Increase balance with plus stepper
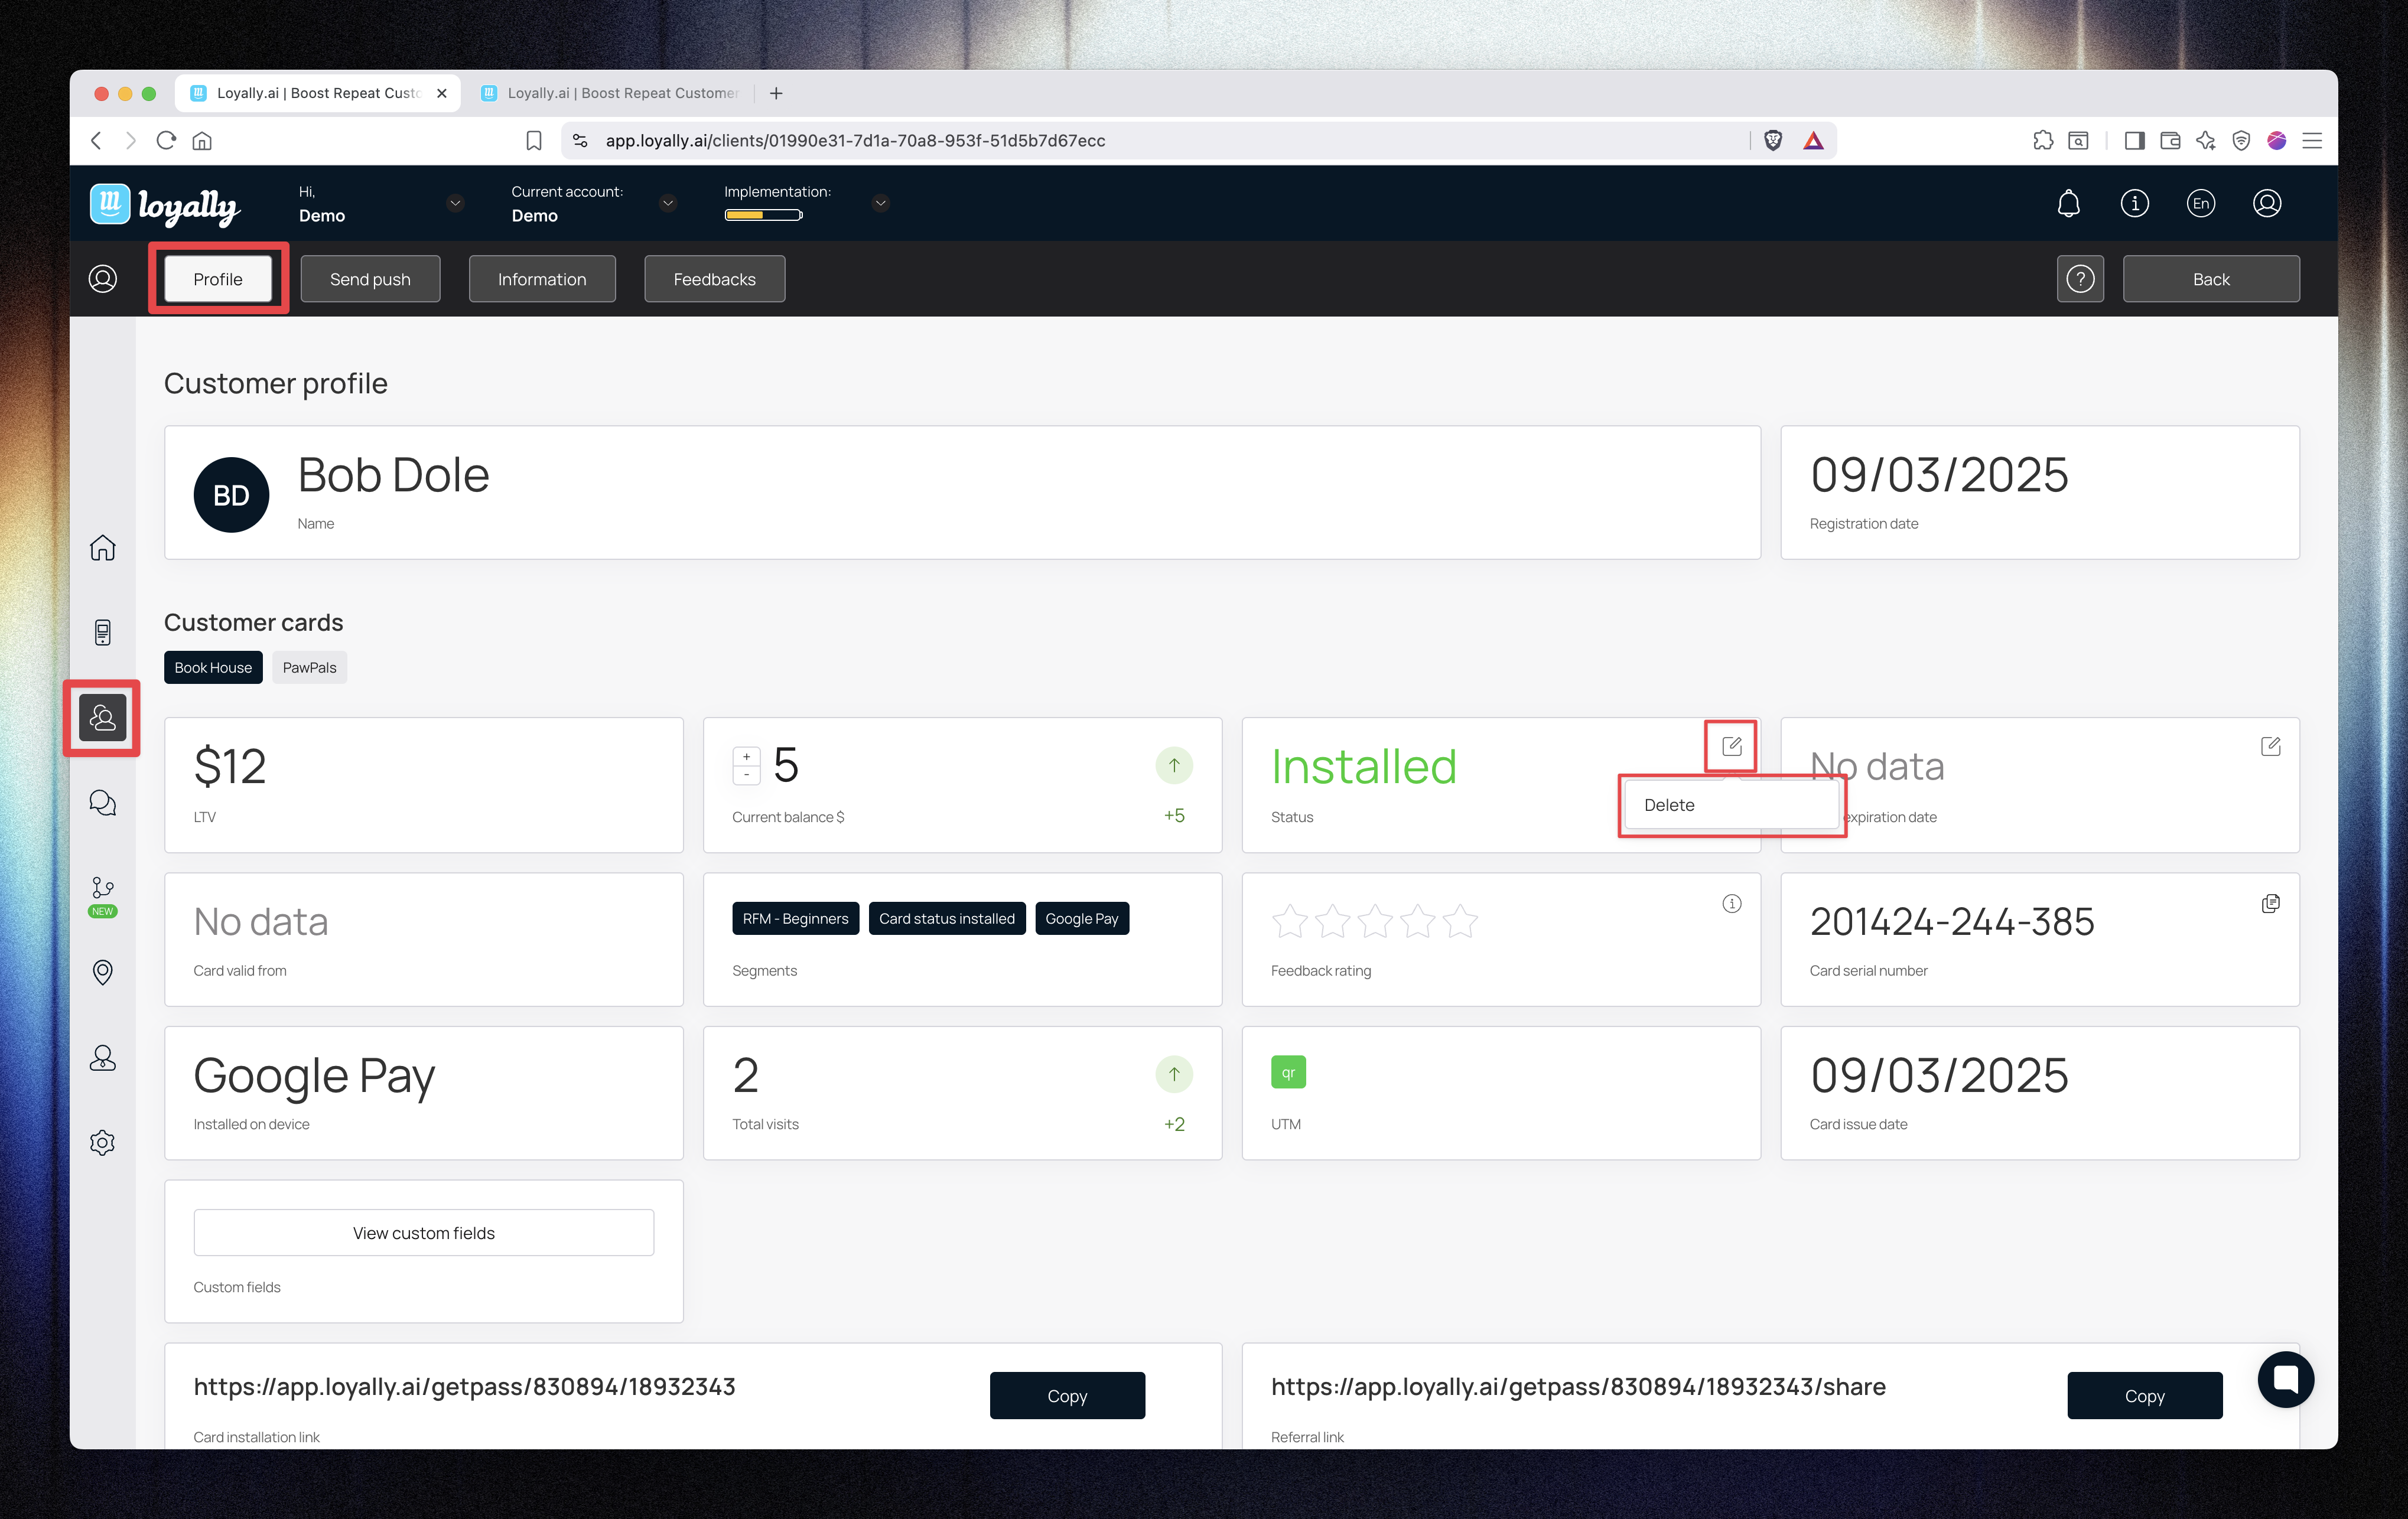The image size is (2408, 1519). tap(746, 757)
